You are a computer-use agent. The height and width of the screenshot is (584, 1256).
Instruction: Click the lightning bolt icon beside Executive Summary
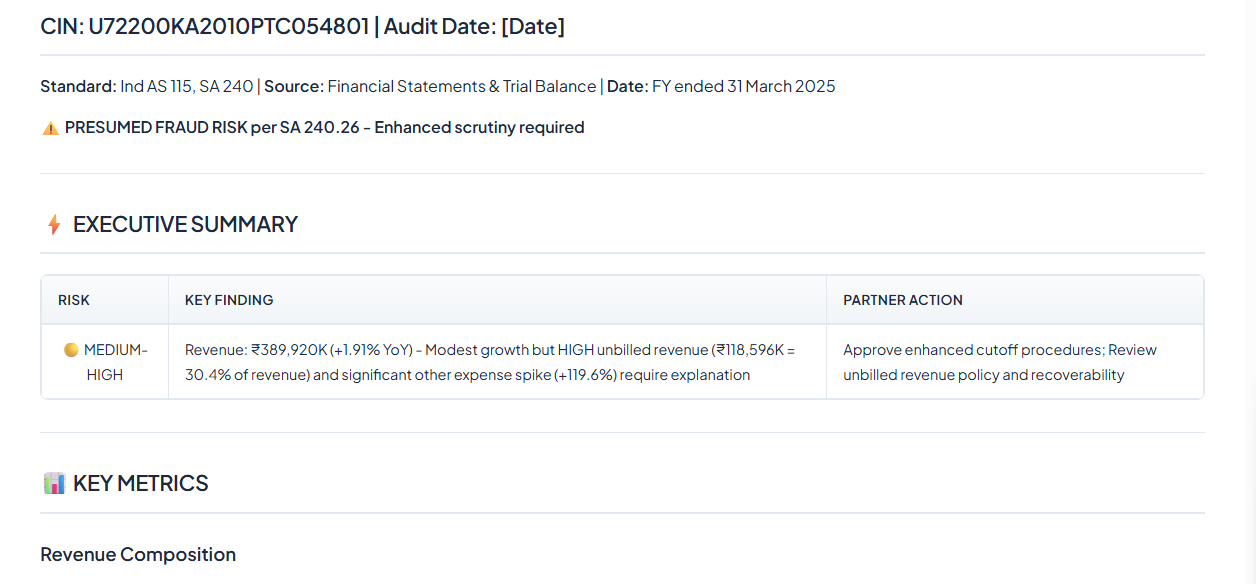coord(54,225)
